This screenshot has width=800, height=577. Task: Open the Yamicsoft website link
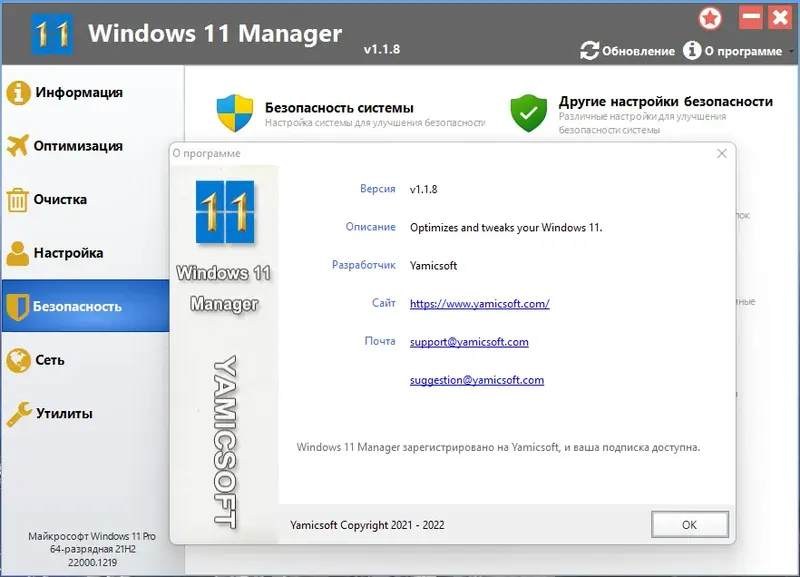point(478,303)
